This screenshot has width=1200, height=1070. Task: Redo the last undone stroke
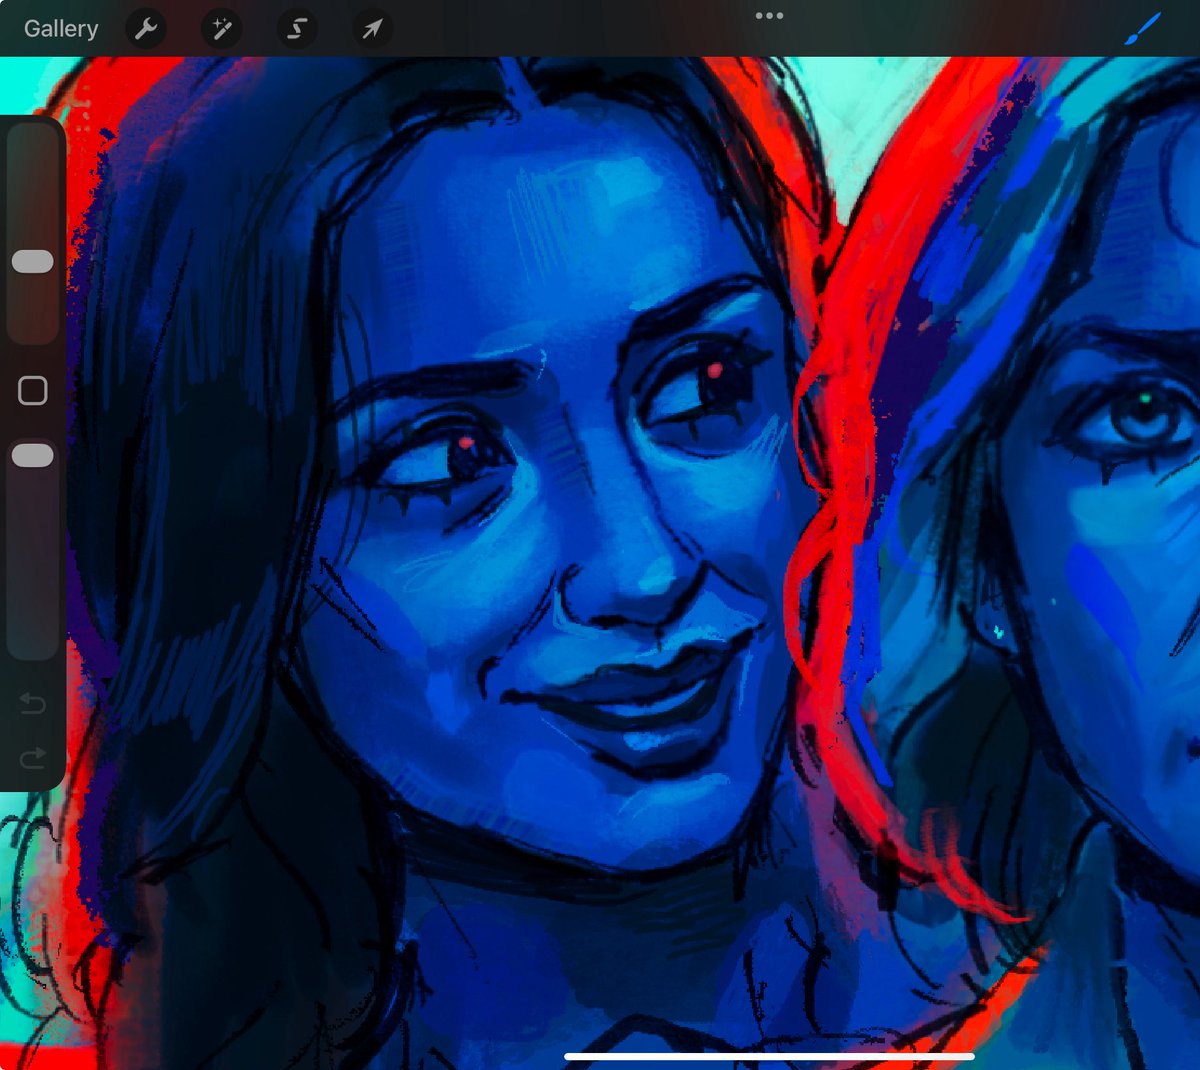[32, 759]
